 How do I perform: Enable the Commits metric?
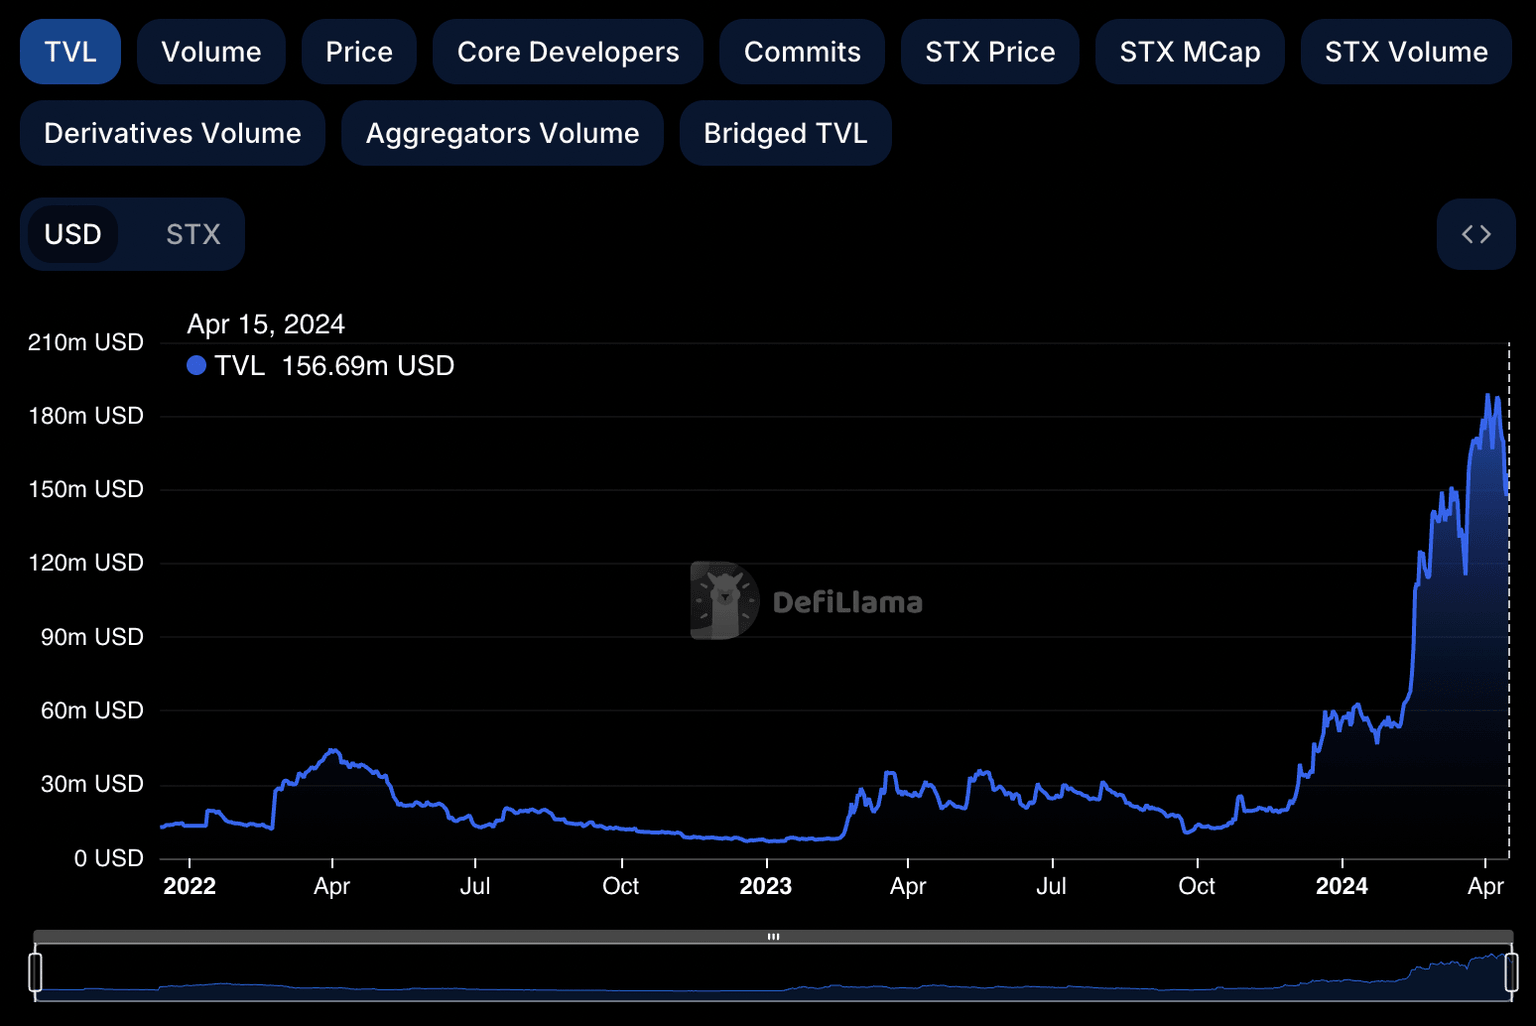[802, 52]
